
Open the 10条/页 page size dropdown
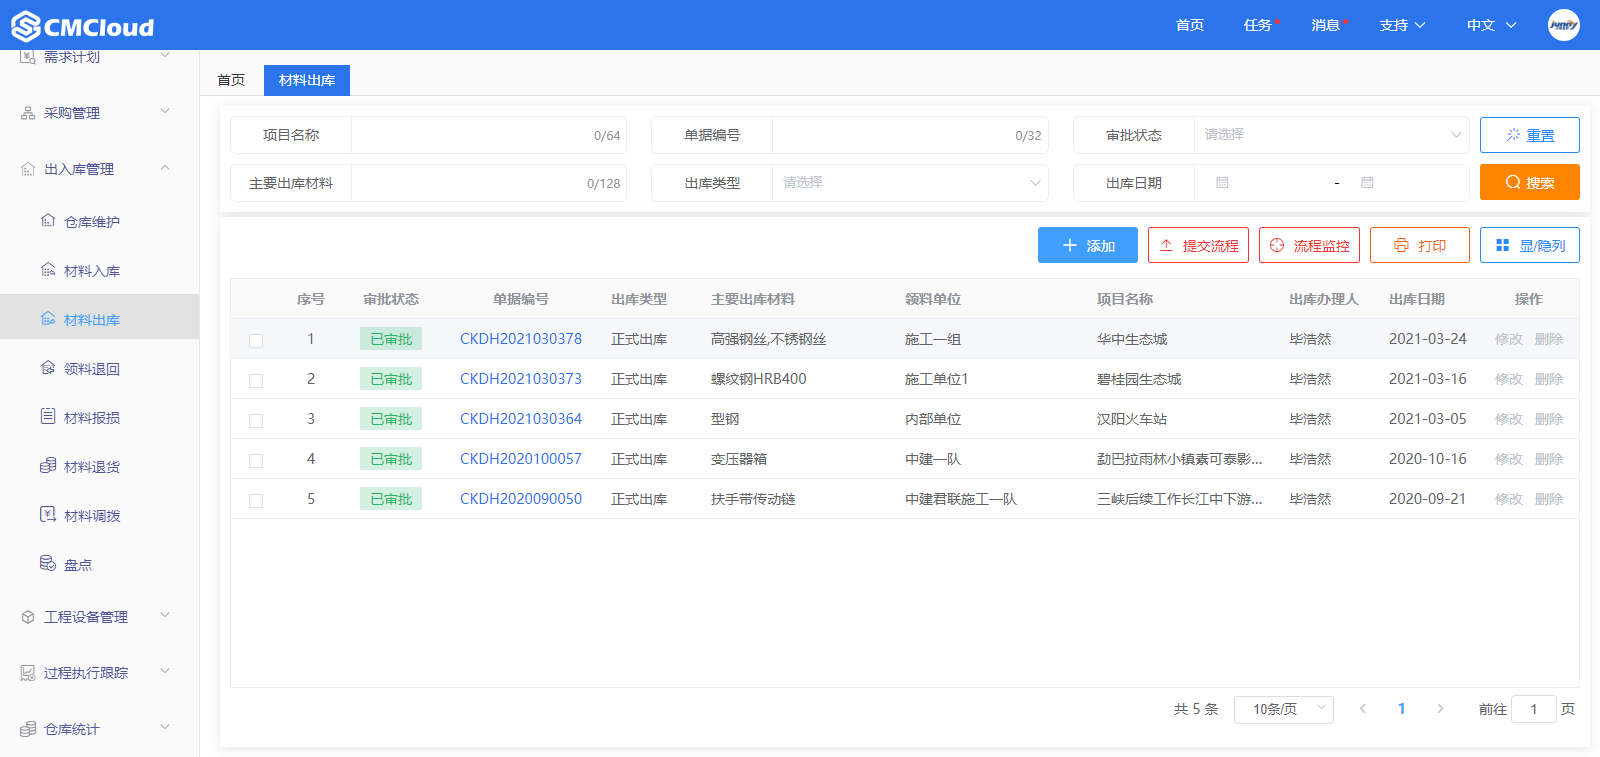point(1284,709)
